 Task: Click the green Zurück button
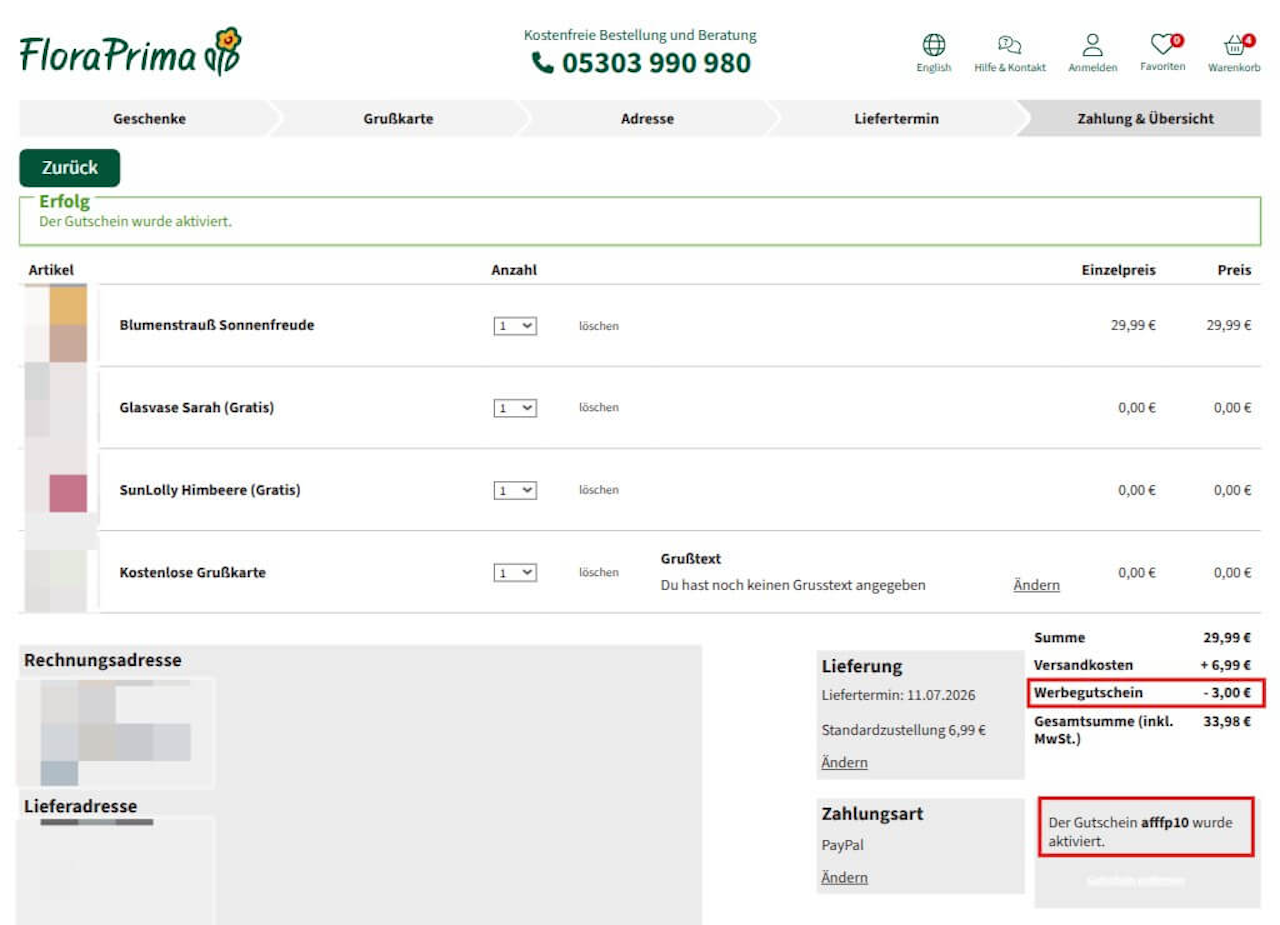tap(70, 168)
